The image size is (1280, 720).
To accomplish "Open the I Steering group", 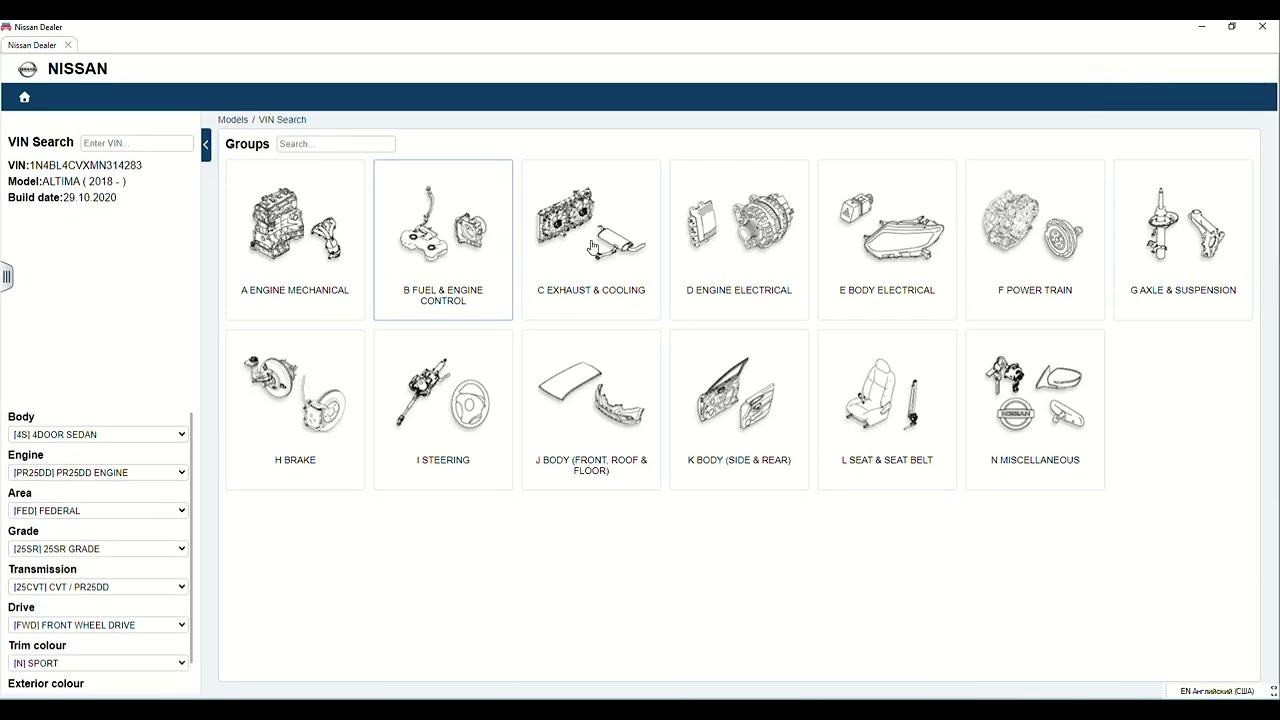I will [443, 410].
